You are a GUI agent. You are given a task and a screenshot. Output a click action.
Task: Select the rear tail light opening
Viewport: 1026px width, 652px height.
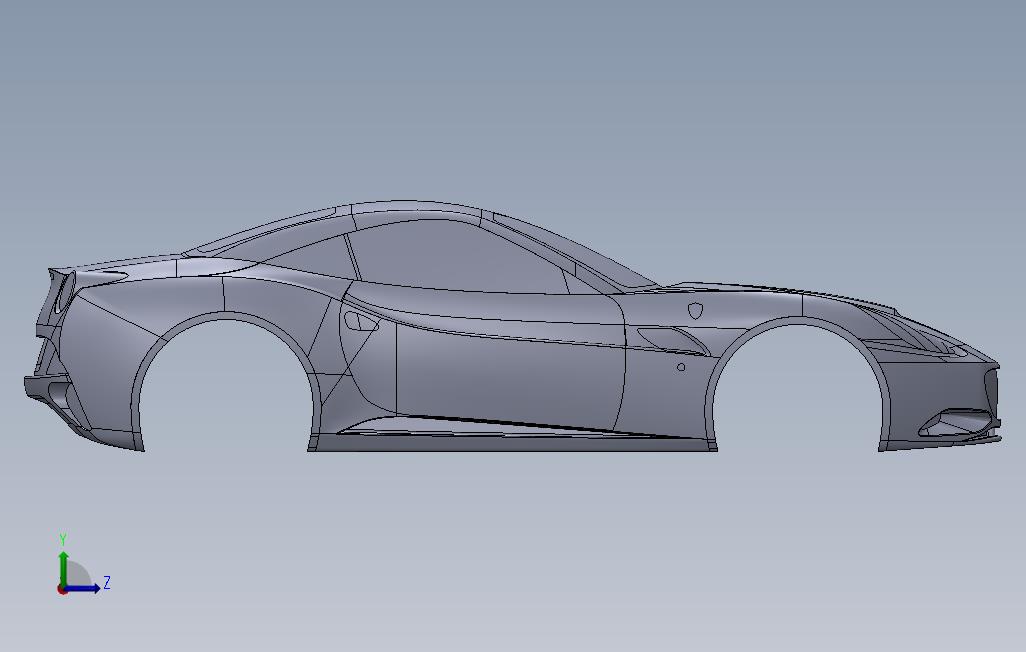click(x=64, y=291)
